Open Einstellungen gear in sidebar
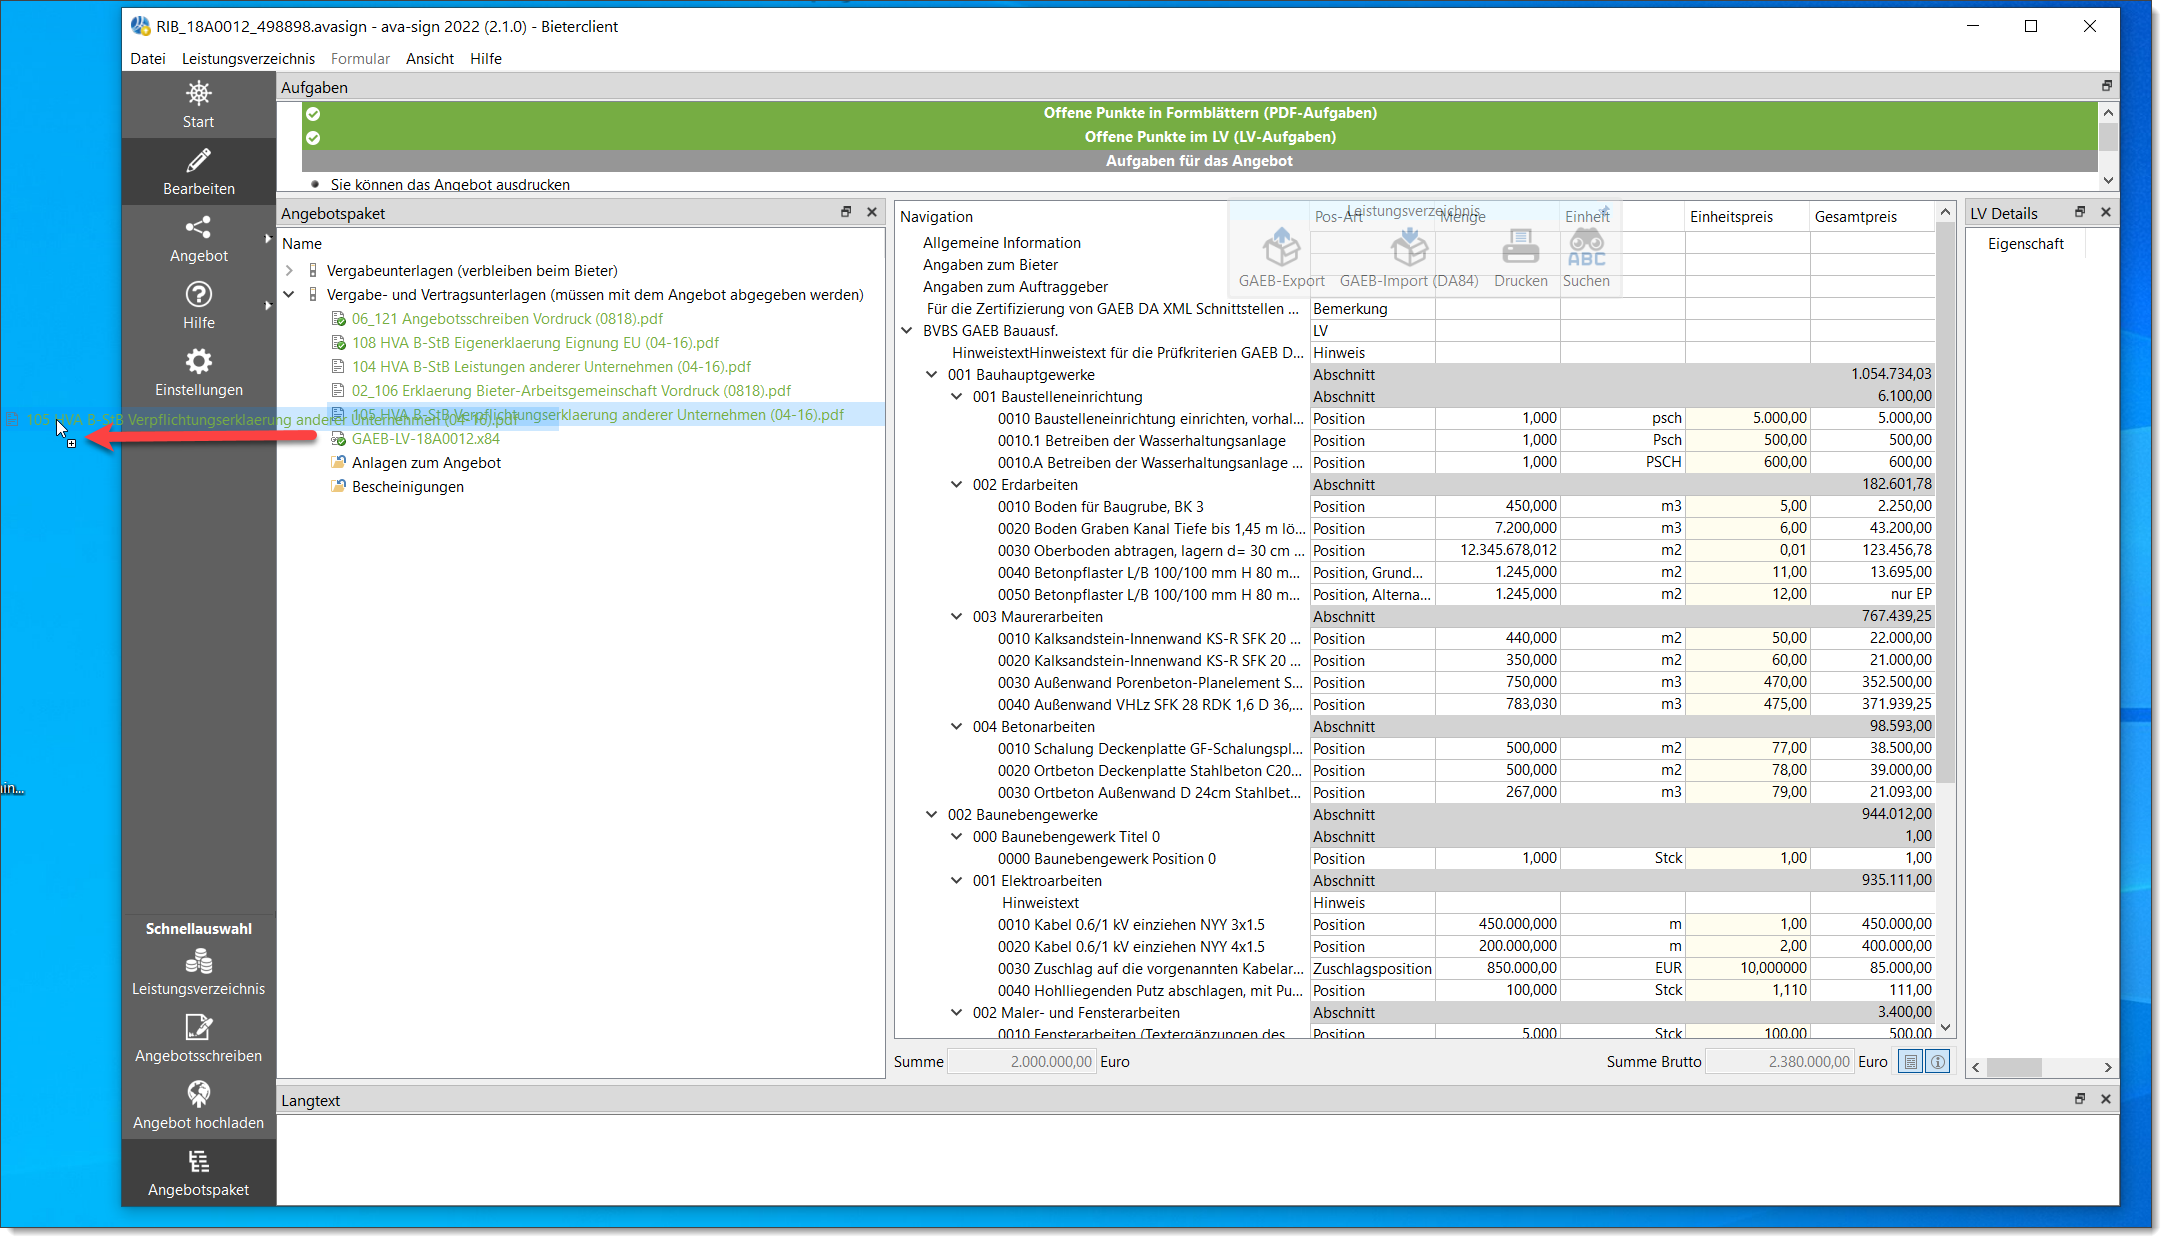This screenshot has height=1243, width=2167. [x=198, y=361]
